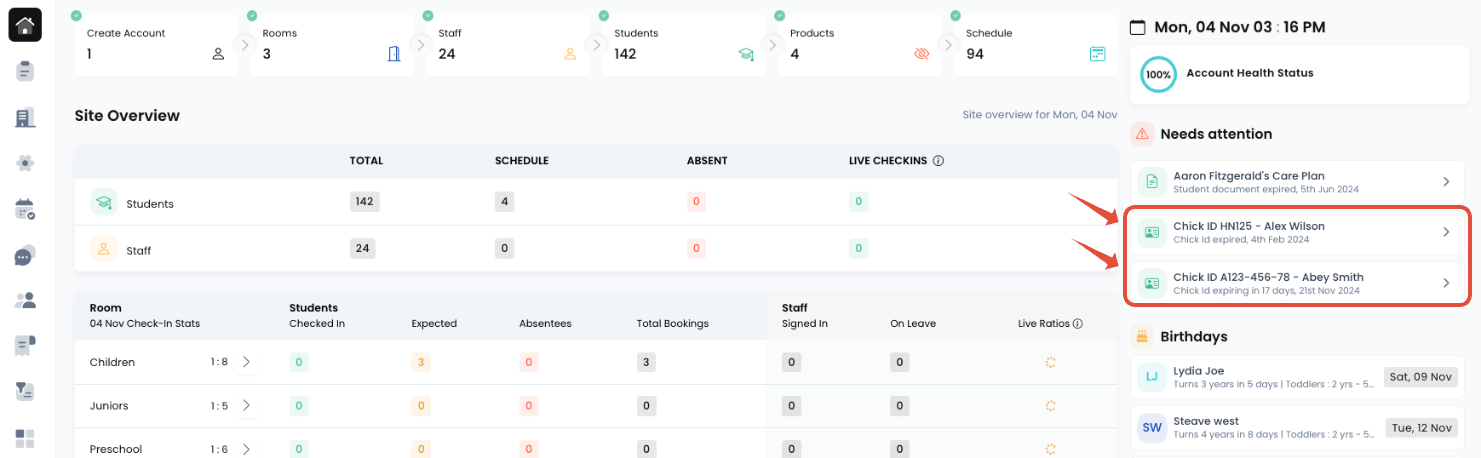Viewport: 1481px width, 458px height.
Task: Click the 'Sat, 09 Nov' date badge
Action: click(1420, 377)
